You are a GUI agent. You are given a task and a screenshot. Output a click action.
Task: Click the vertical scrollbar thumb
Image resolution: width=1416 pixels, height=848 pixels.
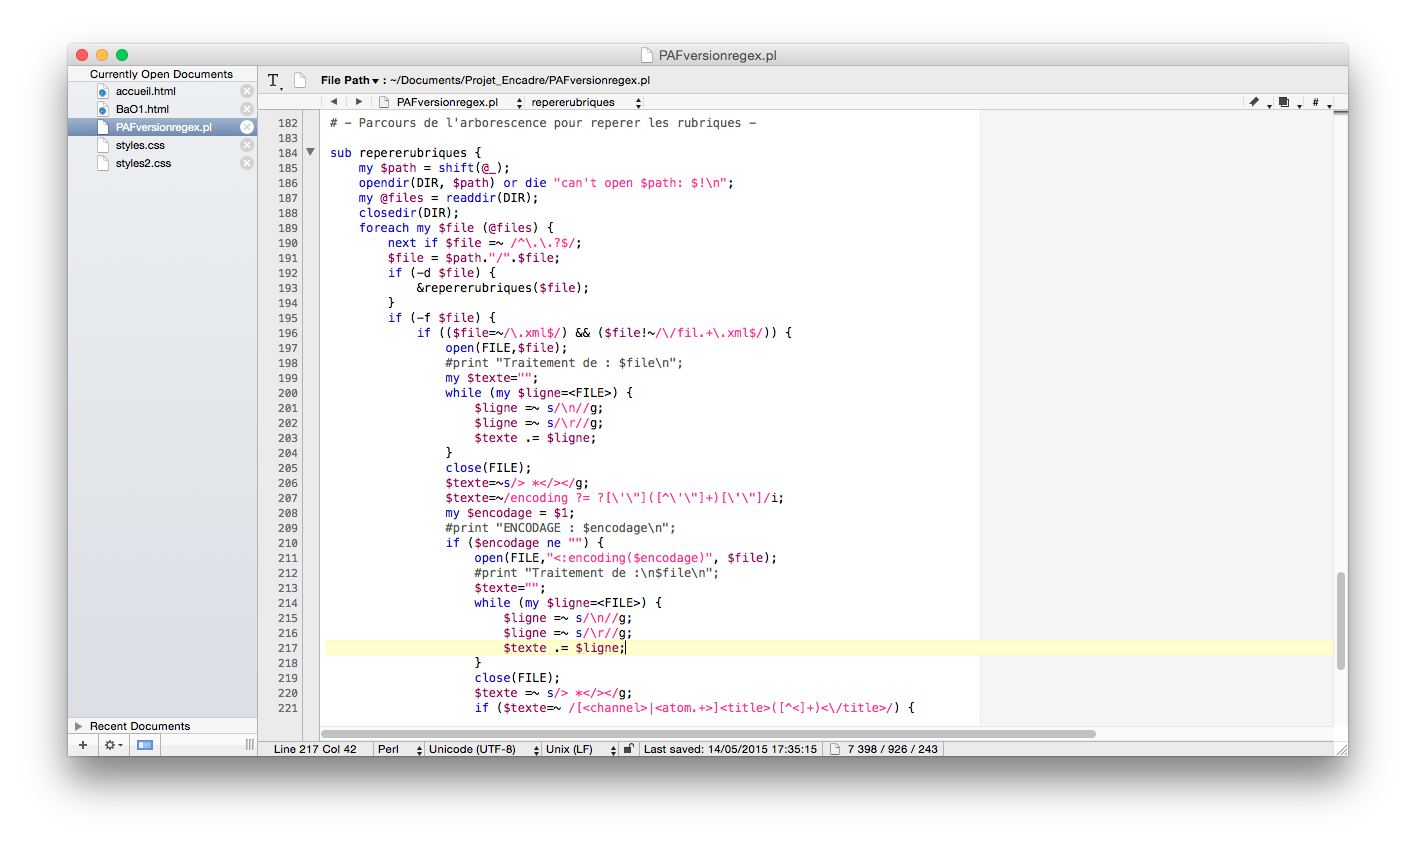click(x=1341, y=621)
